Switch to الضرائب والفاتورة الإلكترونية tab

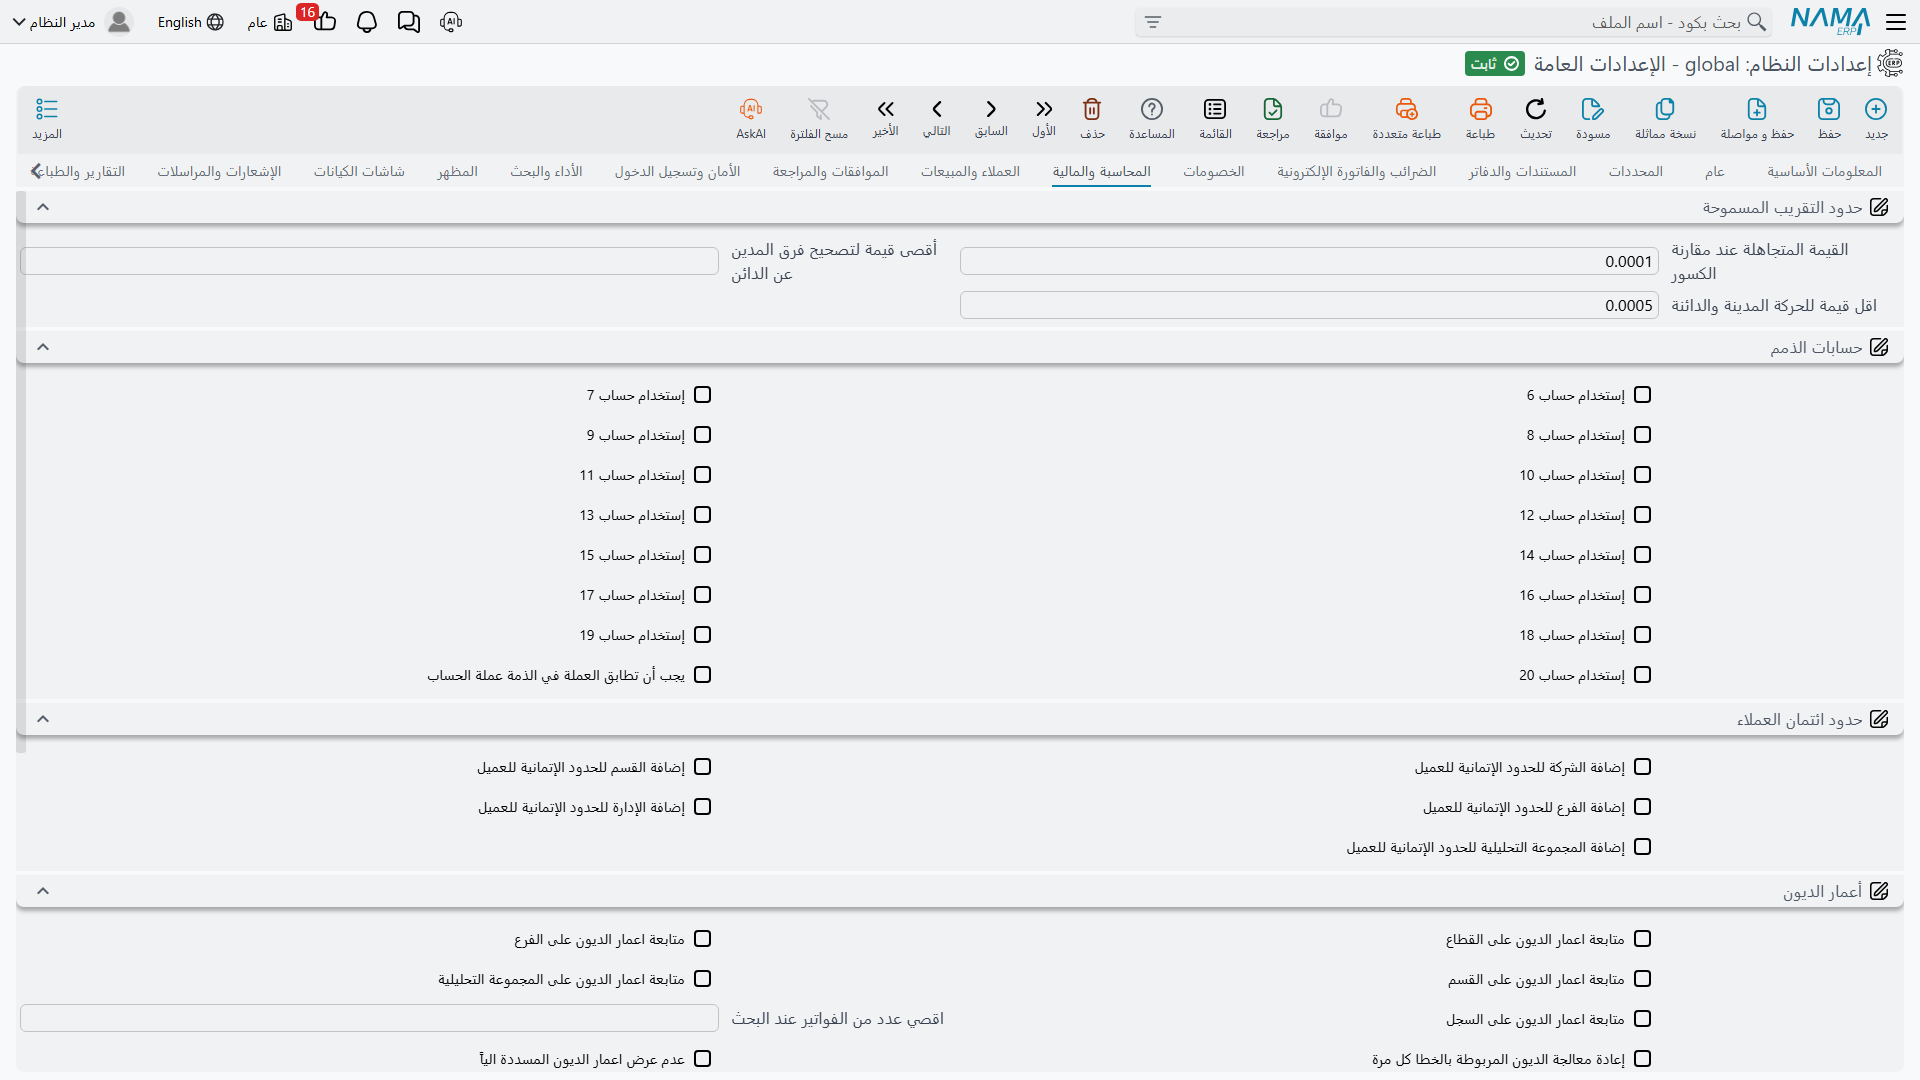coord(1356,172)
